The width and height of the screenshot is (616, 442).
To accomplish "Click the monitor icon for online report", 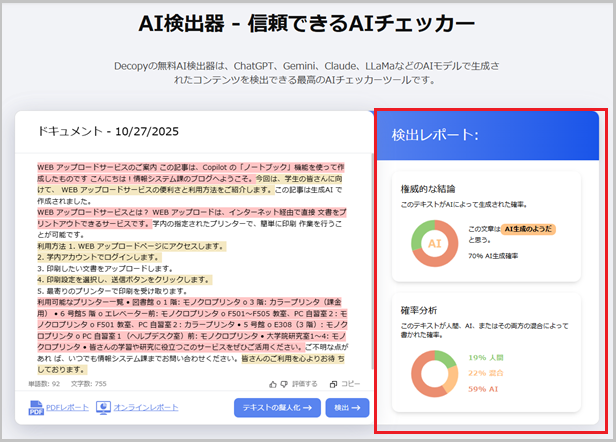I will click(x=105, y=408).
